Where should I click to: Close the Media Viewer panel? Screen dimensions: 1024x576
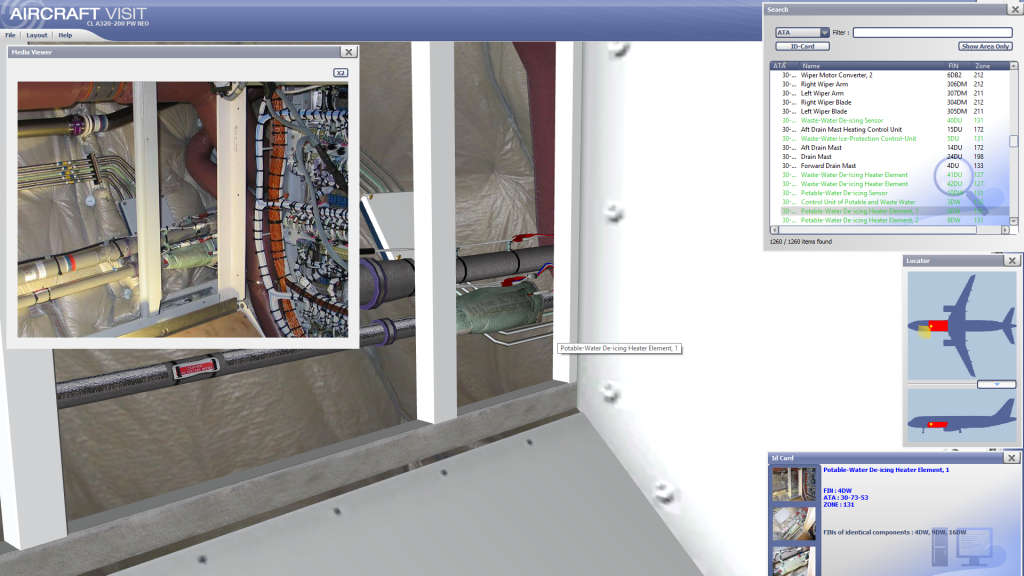[x=347, y=52]
